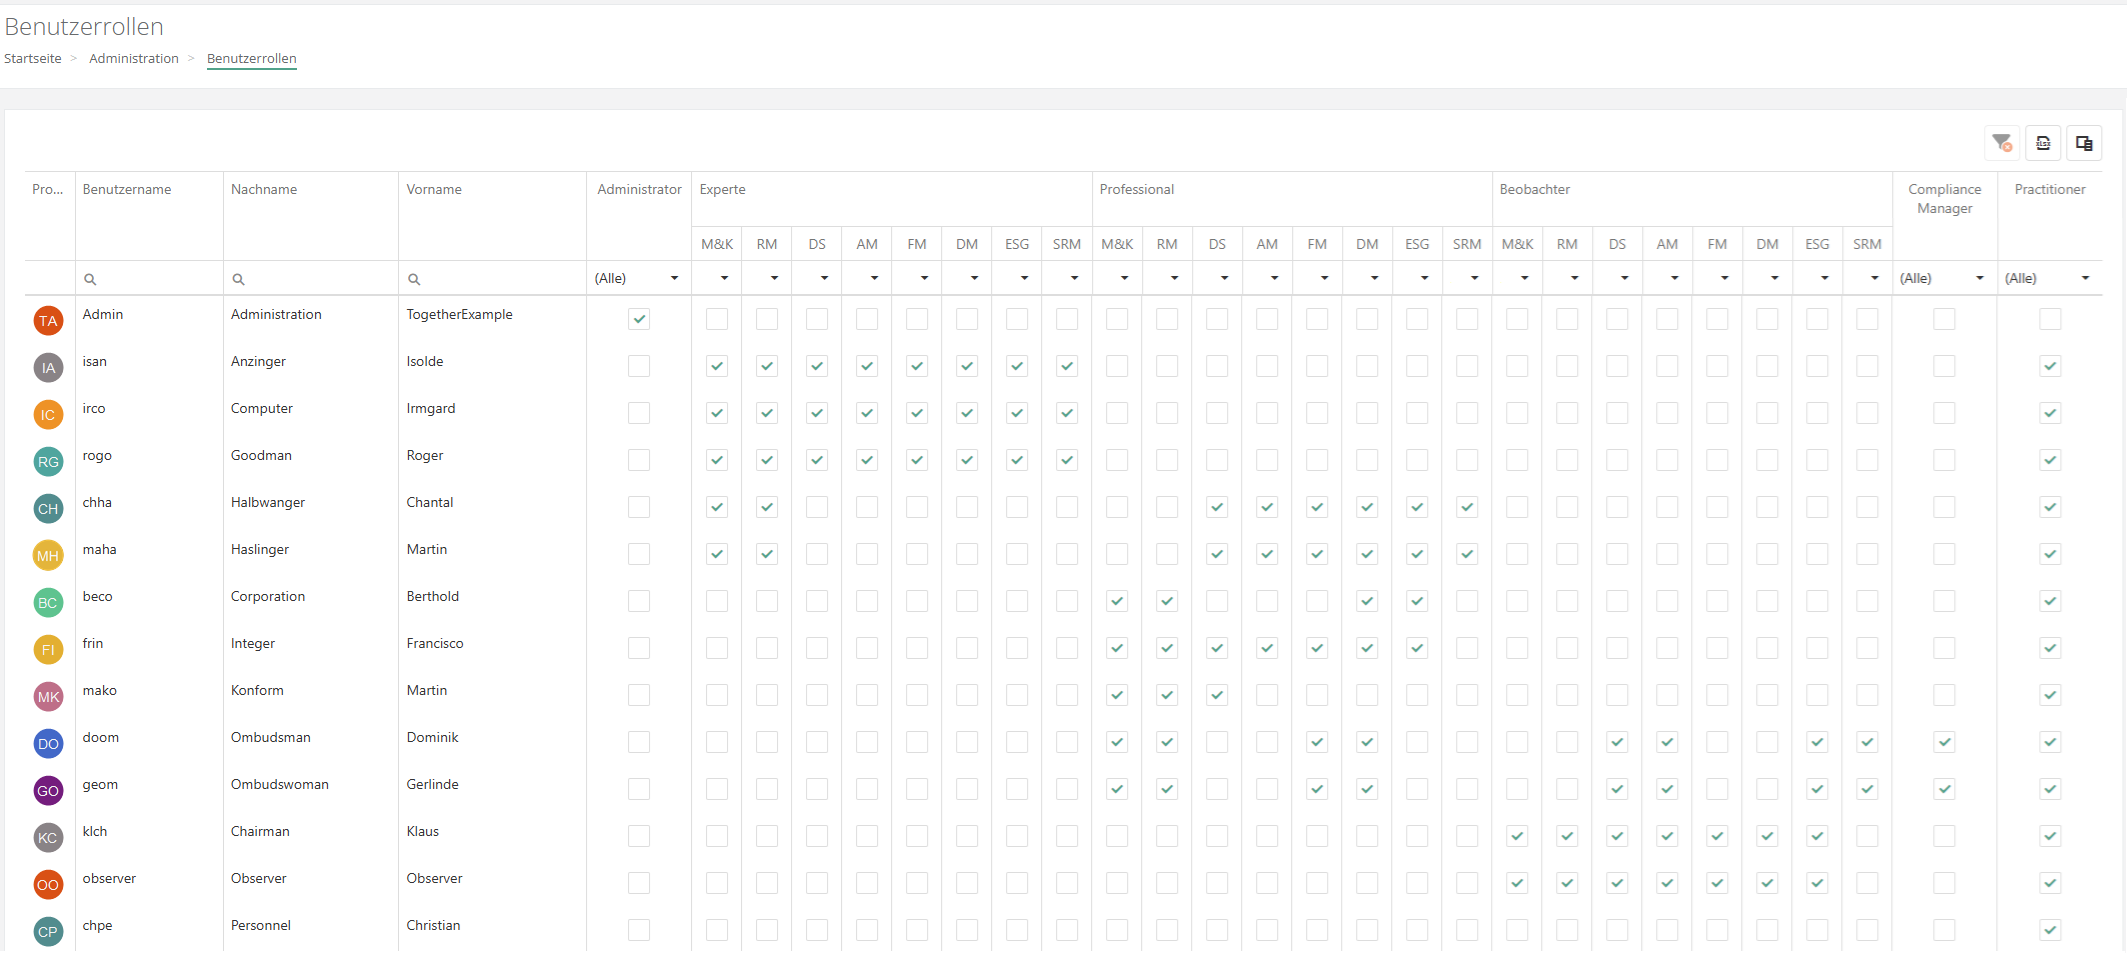This screenshot has height=953, width=2127.
Task: Open Administration breadcrumb link
Action: click(x=134, y=59)
